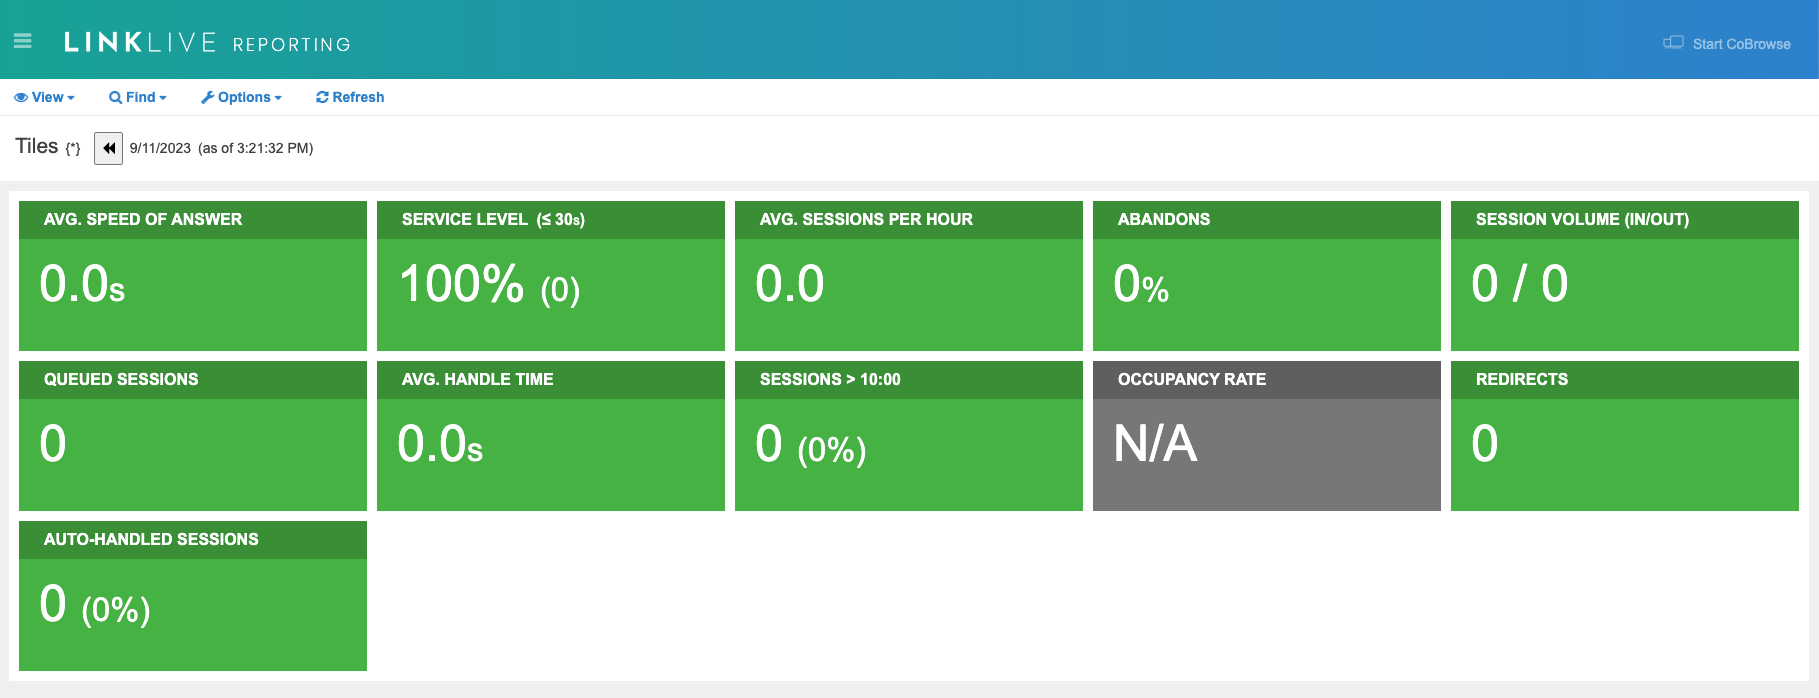
Task: Click the Start CoBrowse link
Action: pyautogui.click(x=1741, y=44)
